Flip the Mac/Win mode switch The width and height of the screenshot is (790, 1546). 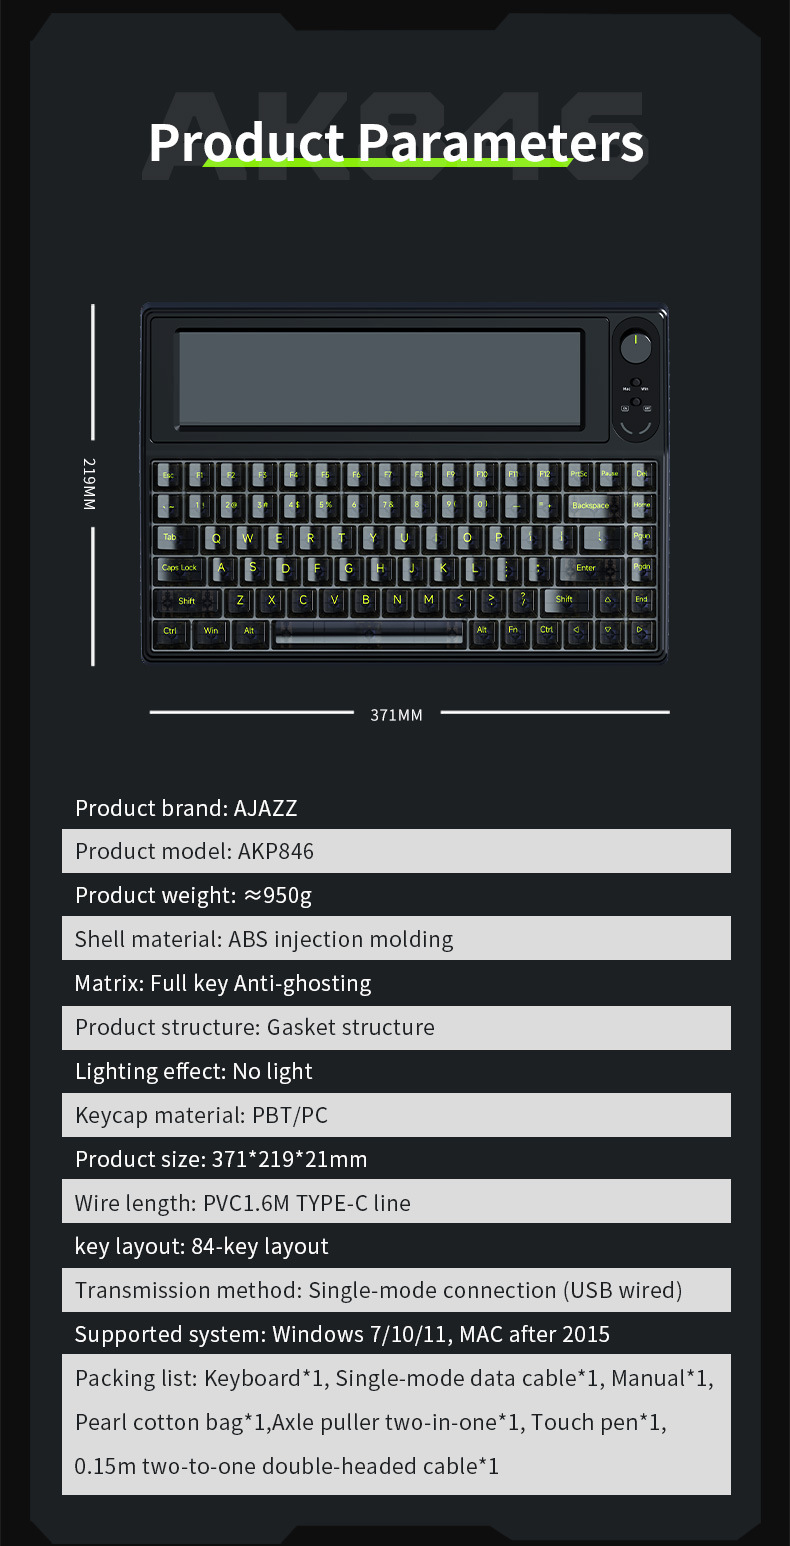coord(635,383)
